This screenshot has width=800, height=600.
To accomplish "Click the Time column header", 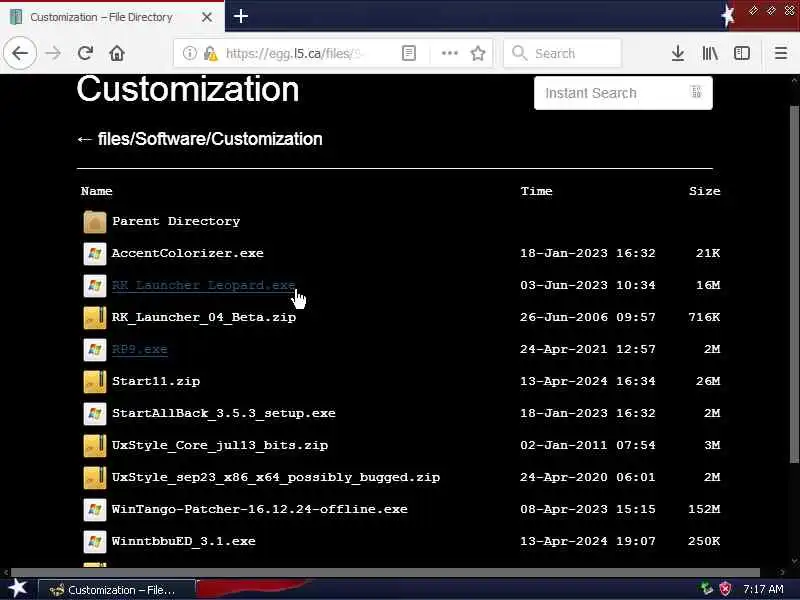I will [x=537, y=191].
